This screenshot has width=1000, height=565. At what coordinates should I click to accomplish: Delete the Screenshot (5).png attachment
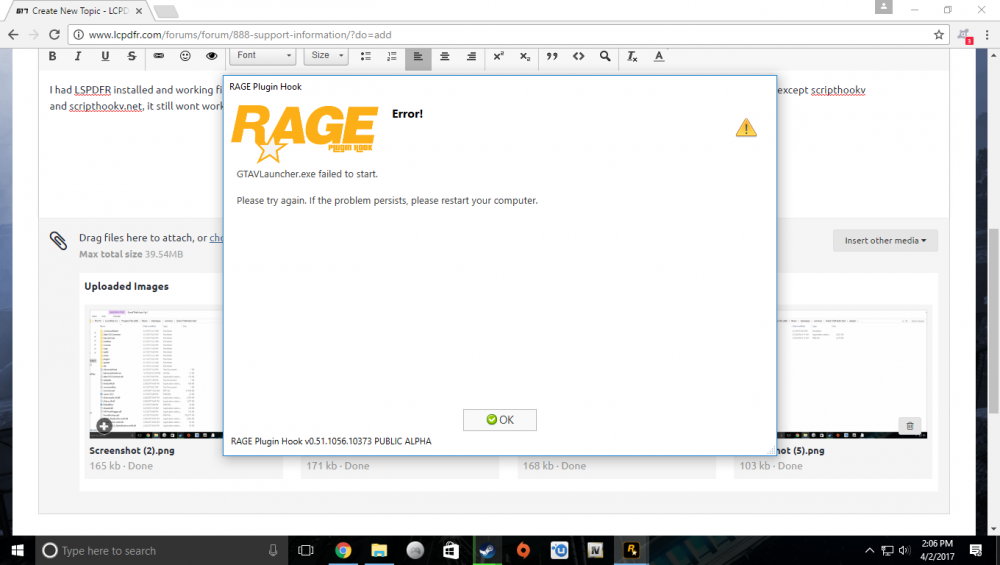click(910, 425)
